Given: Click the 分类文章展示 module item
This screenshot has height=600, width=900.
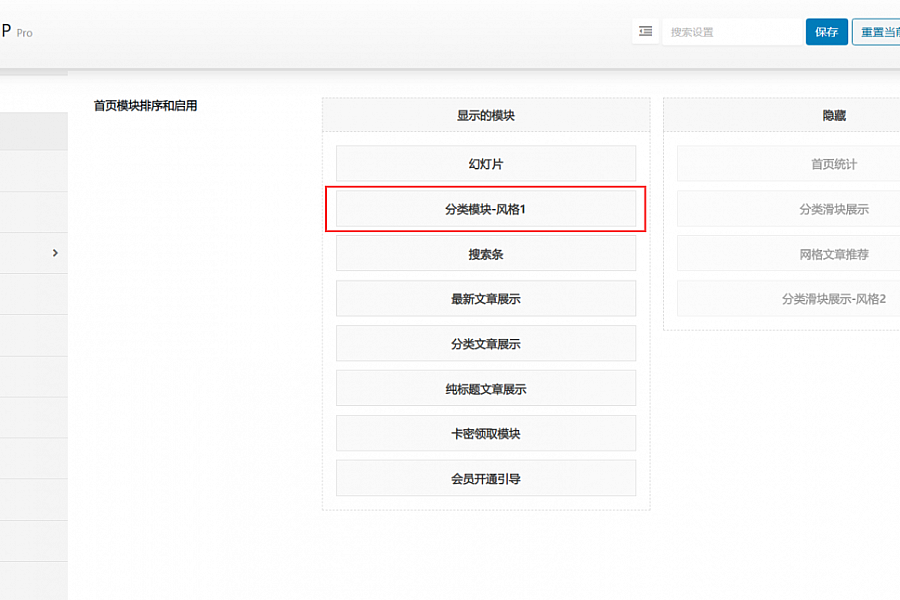Looking at the screenshot, I should pos(485,344).
